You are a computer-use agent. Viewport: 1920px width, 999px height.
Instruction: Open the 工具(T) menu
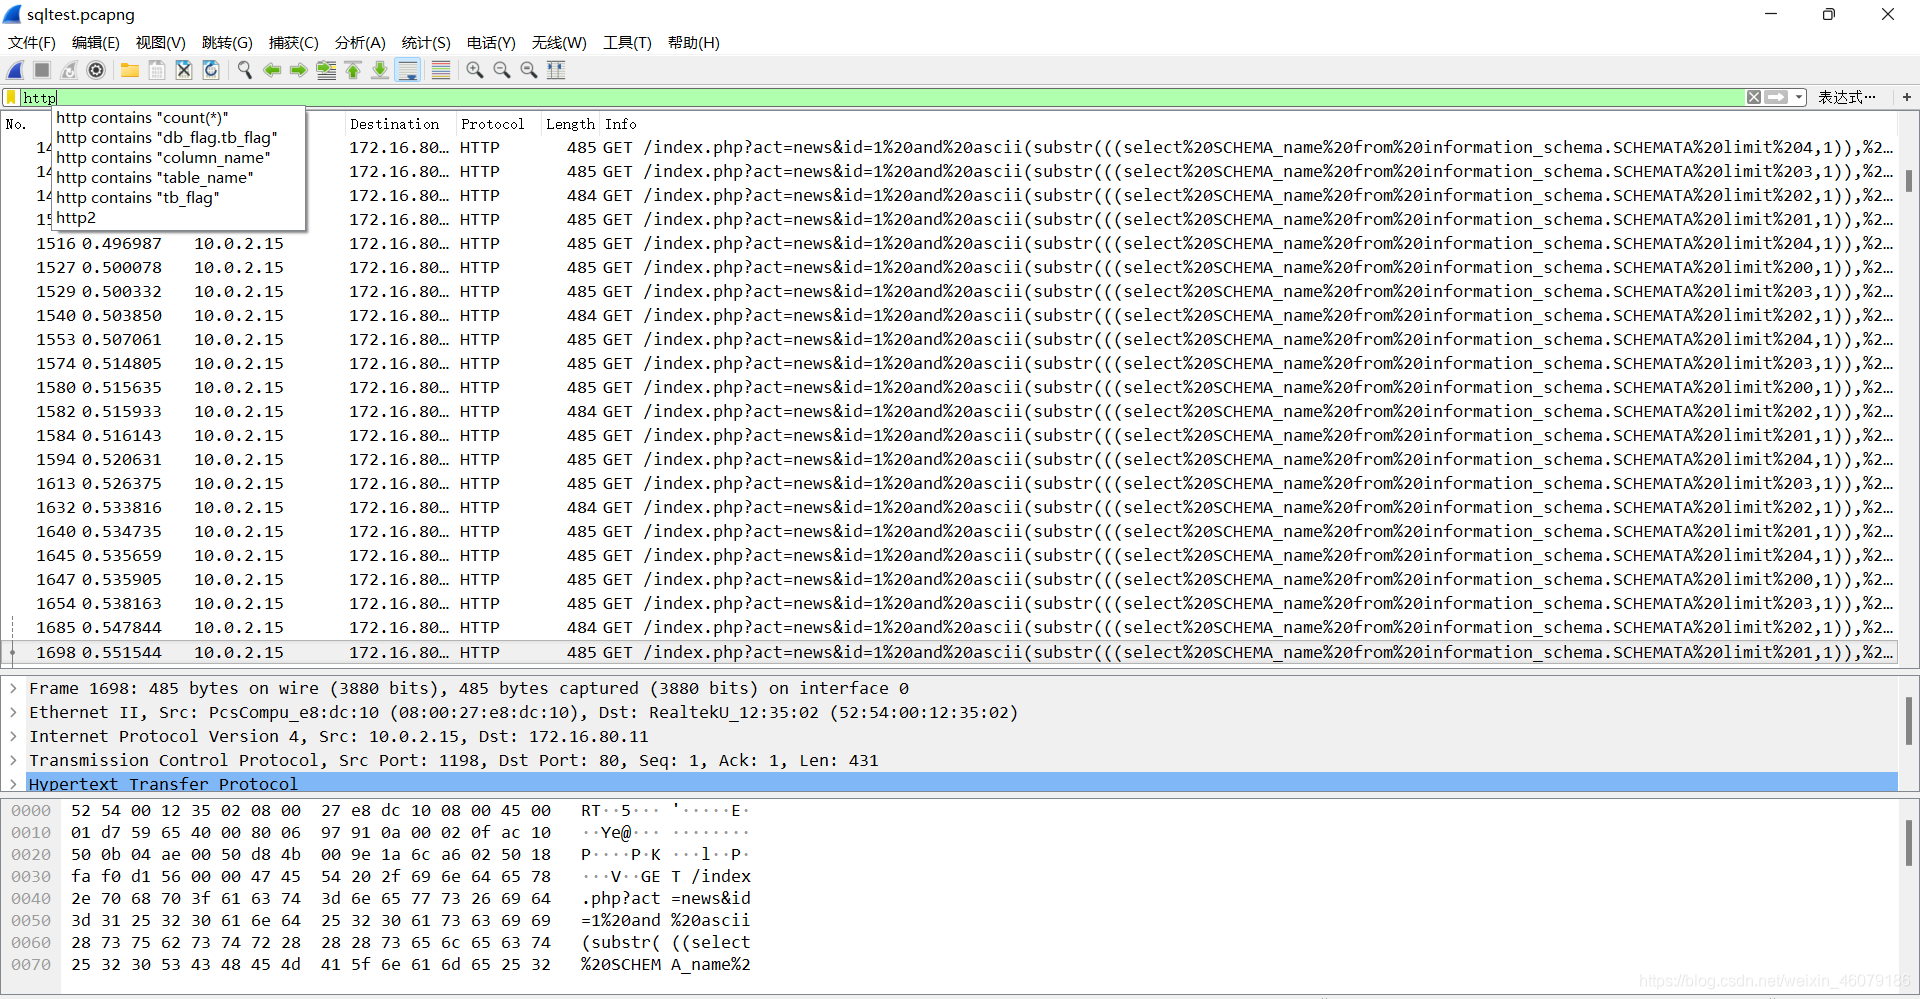[x=627, y=43]
